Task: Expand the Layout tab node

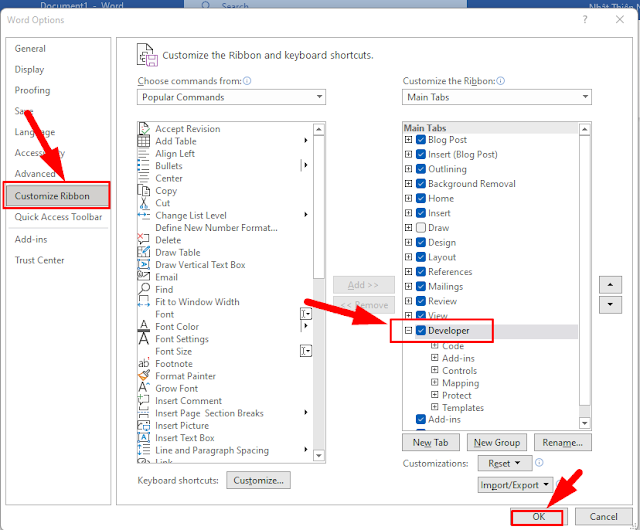Action: pyautogui.click(x=408, y=257)
